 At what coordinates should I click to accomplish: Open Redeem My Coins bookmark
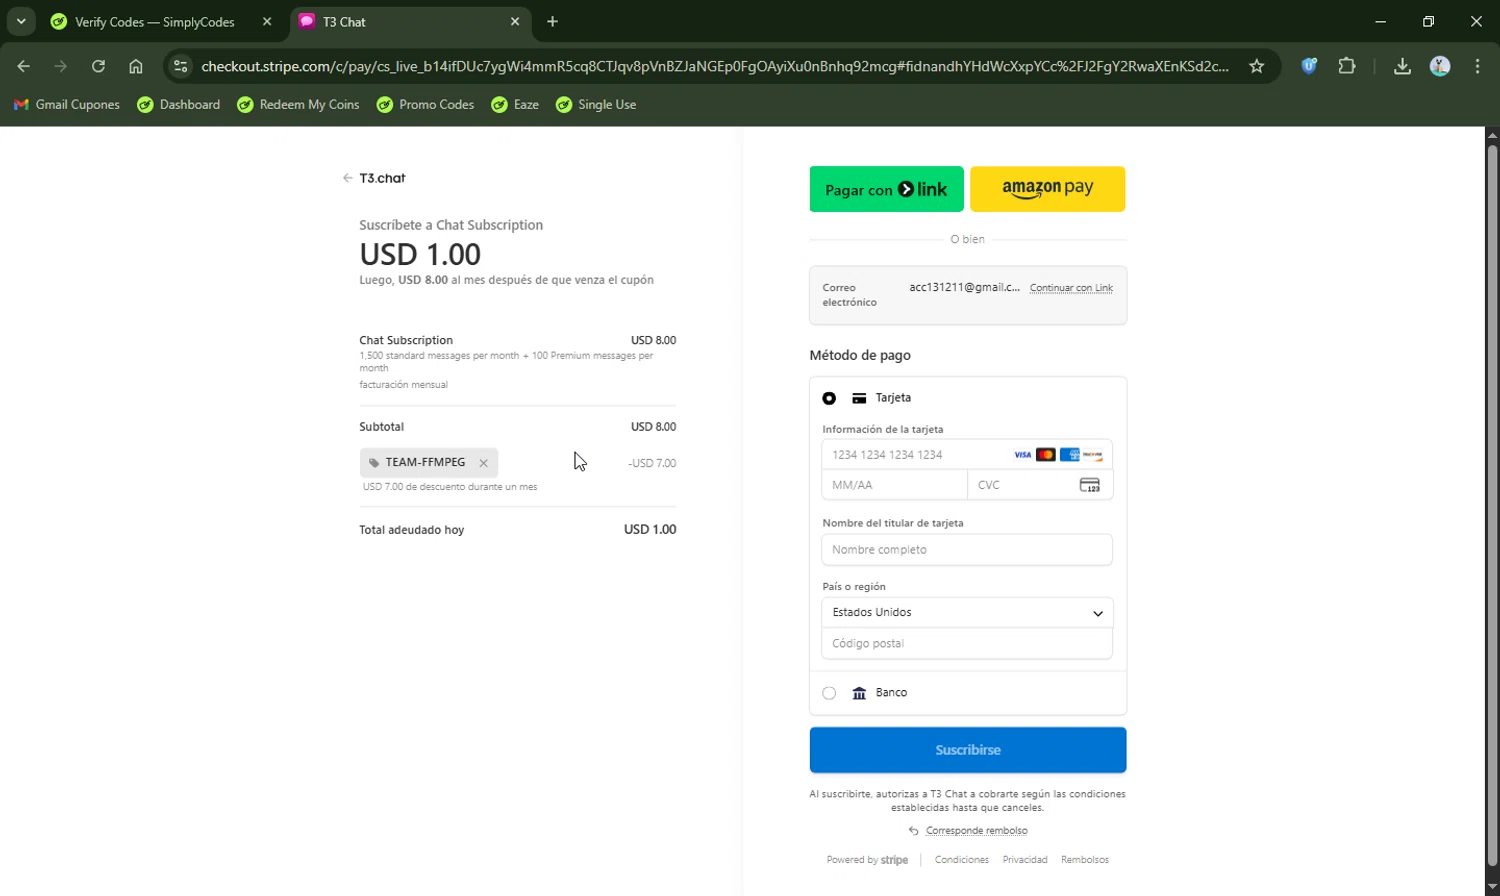click(298, 104)
